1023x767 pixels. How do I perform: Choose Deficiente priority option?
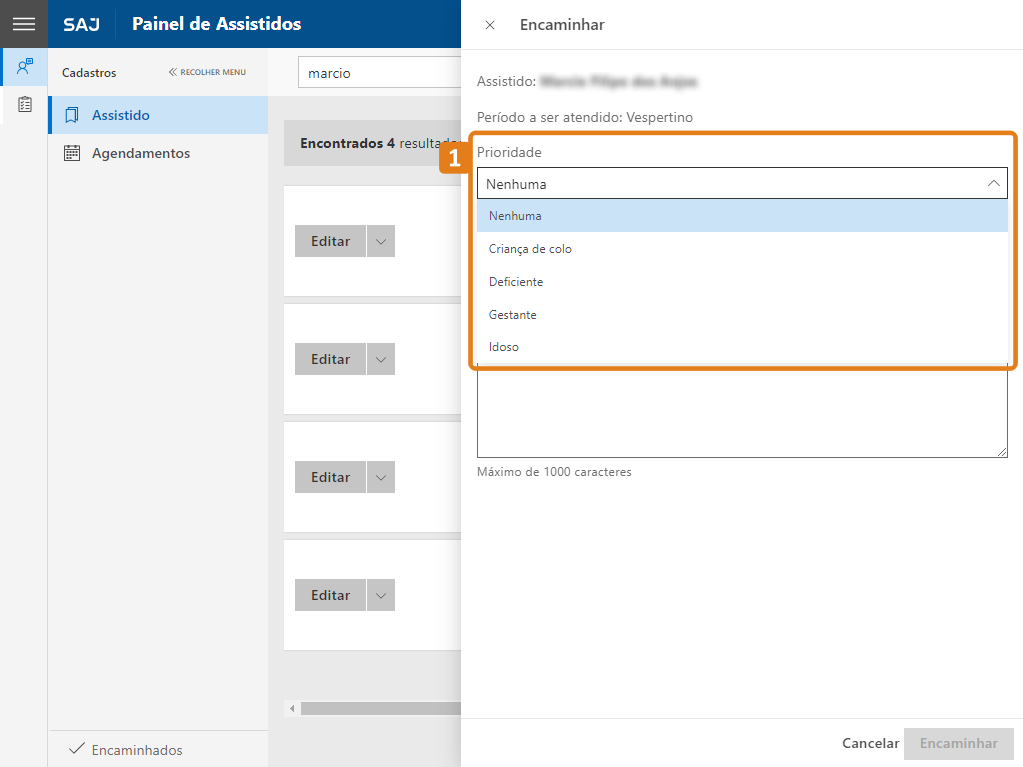point(742,282)
